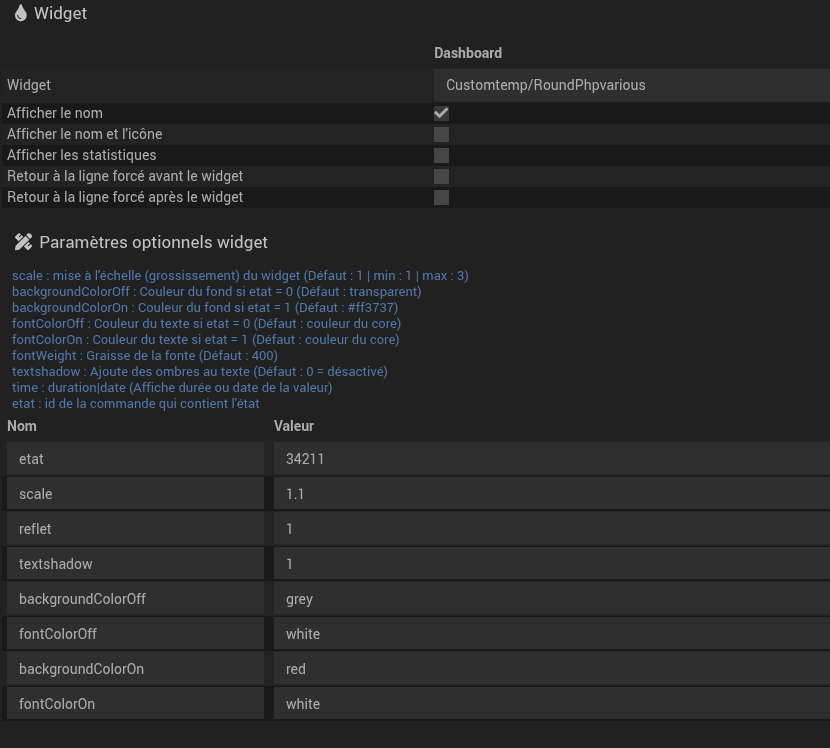Click the fontColorOff name field
The width and height of the screenshot is (830, 748).
pyautogui.click(x=135, y=634)
